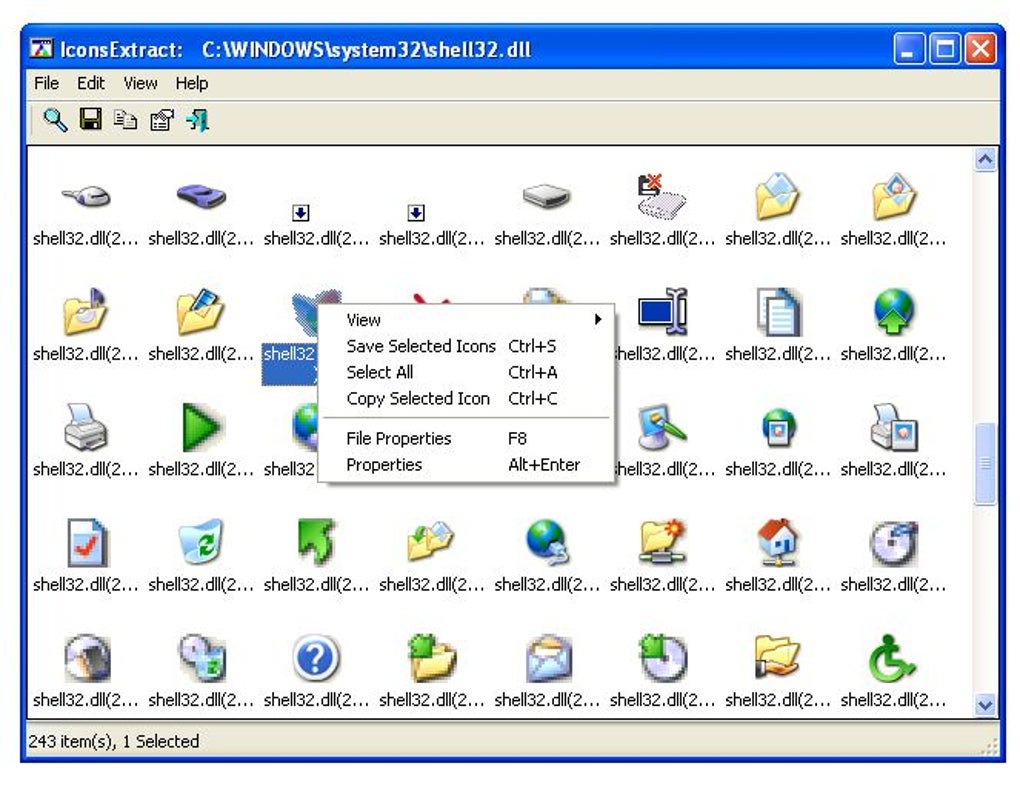
Task: Select the printer icon
Action: pyautogui.click(x=85, y=427)
